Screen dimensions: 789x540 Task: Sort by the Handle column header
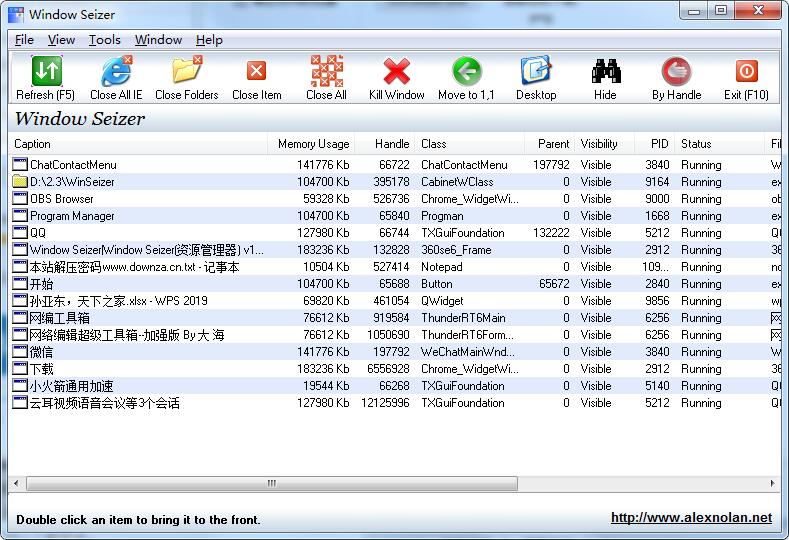(x=385, y=144)
